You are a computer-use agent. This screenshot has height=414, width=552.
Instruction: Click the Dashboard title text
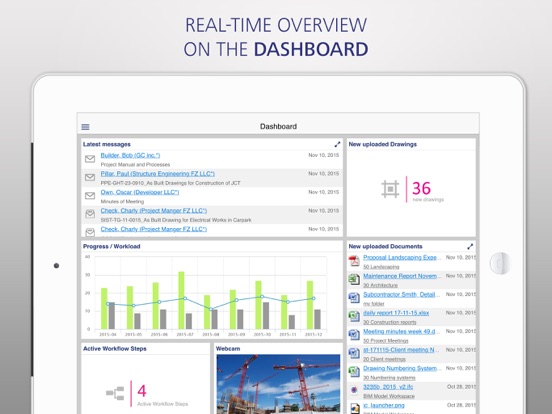[278, 126]
